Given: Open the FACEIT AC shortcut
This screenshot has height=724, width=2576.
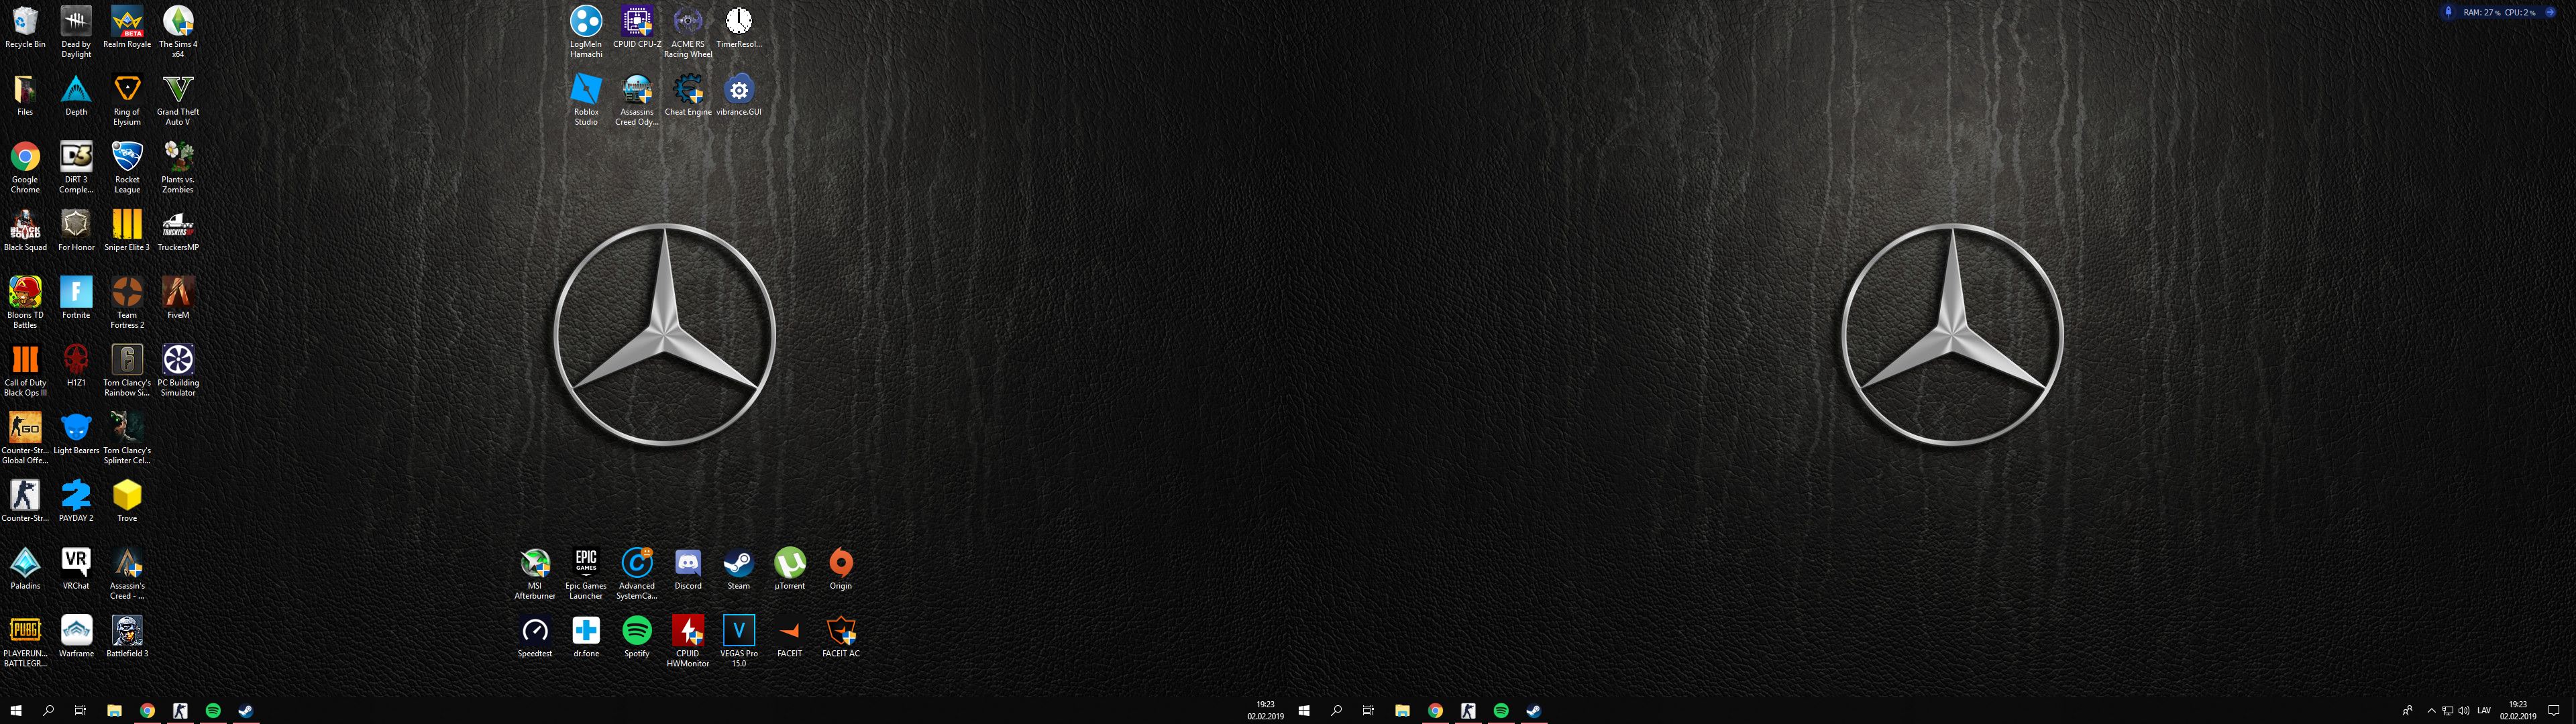Looking at the screenshot, I should pyautogui.click(x=841, y=637).
